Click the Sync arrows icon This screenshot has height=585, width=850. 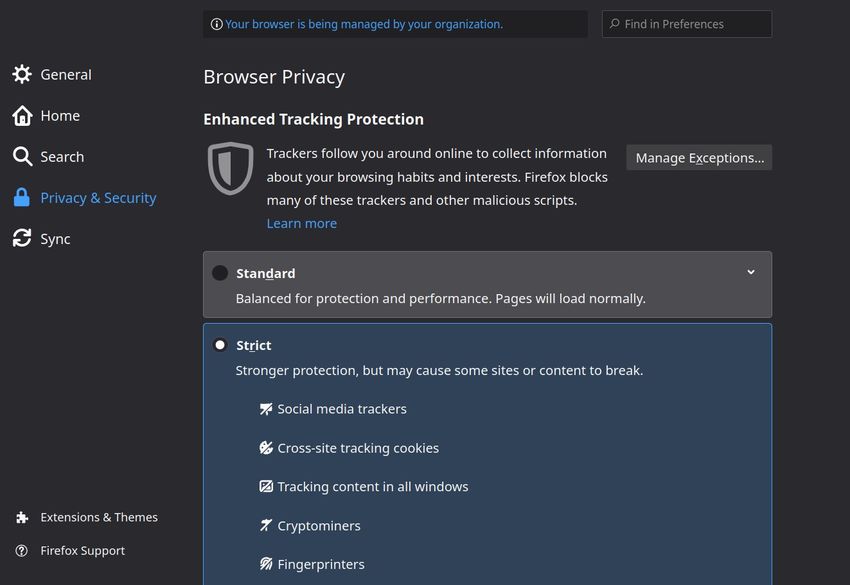tap(22, 238)
